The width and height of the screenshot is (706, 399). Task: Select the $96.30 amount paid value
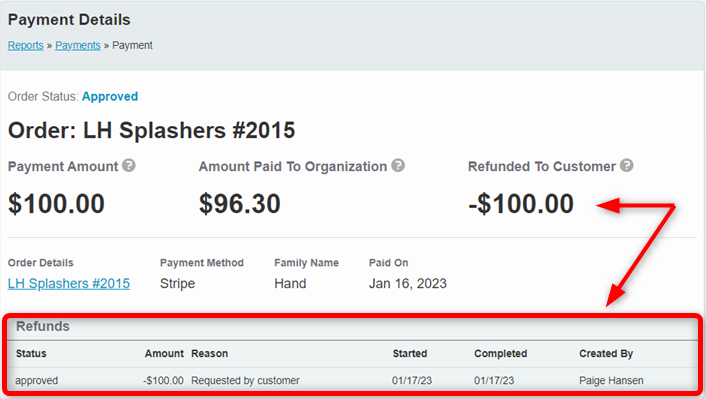pos(240,204)
